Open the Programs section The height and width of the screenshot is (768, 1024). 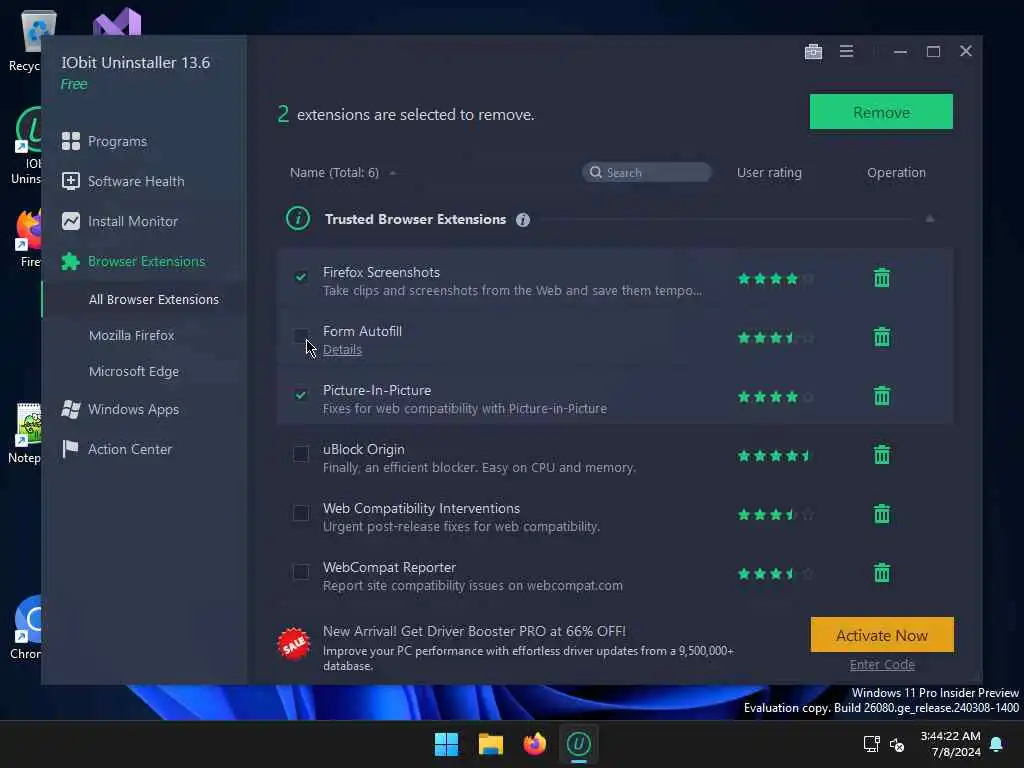tap(118, 141)
